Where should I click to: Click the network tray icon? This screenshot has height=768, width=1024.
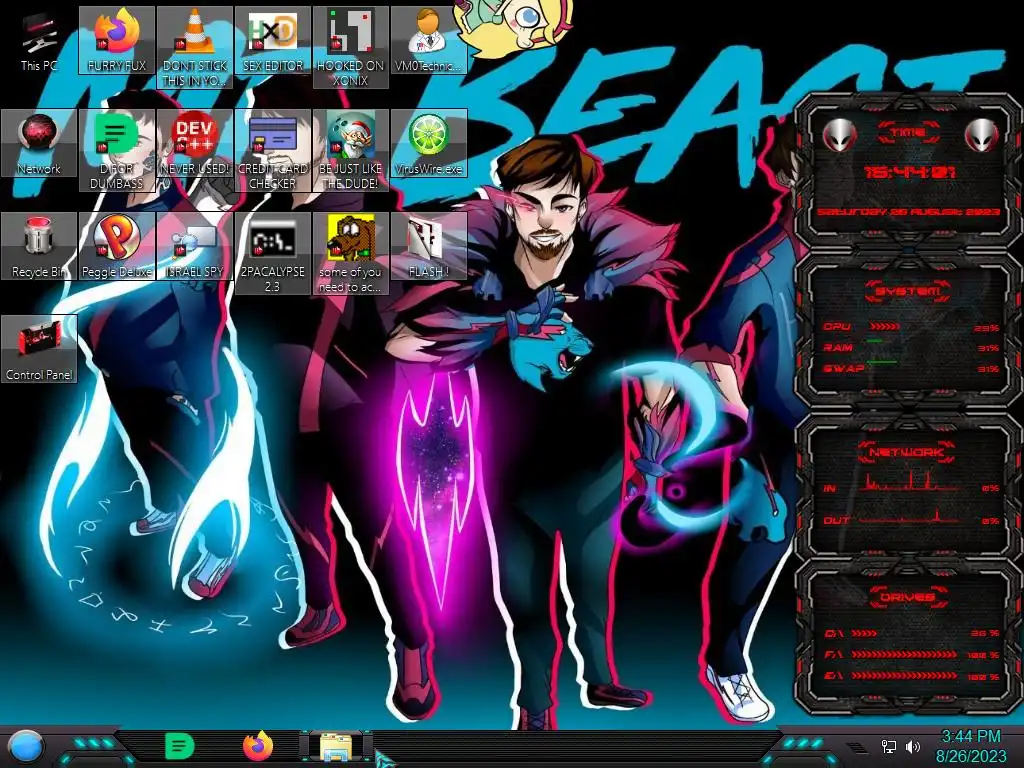pos(889,746)
